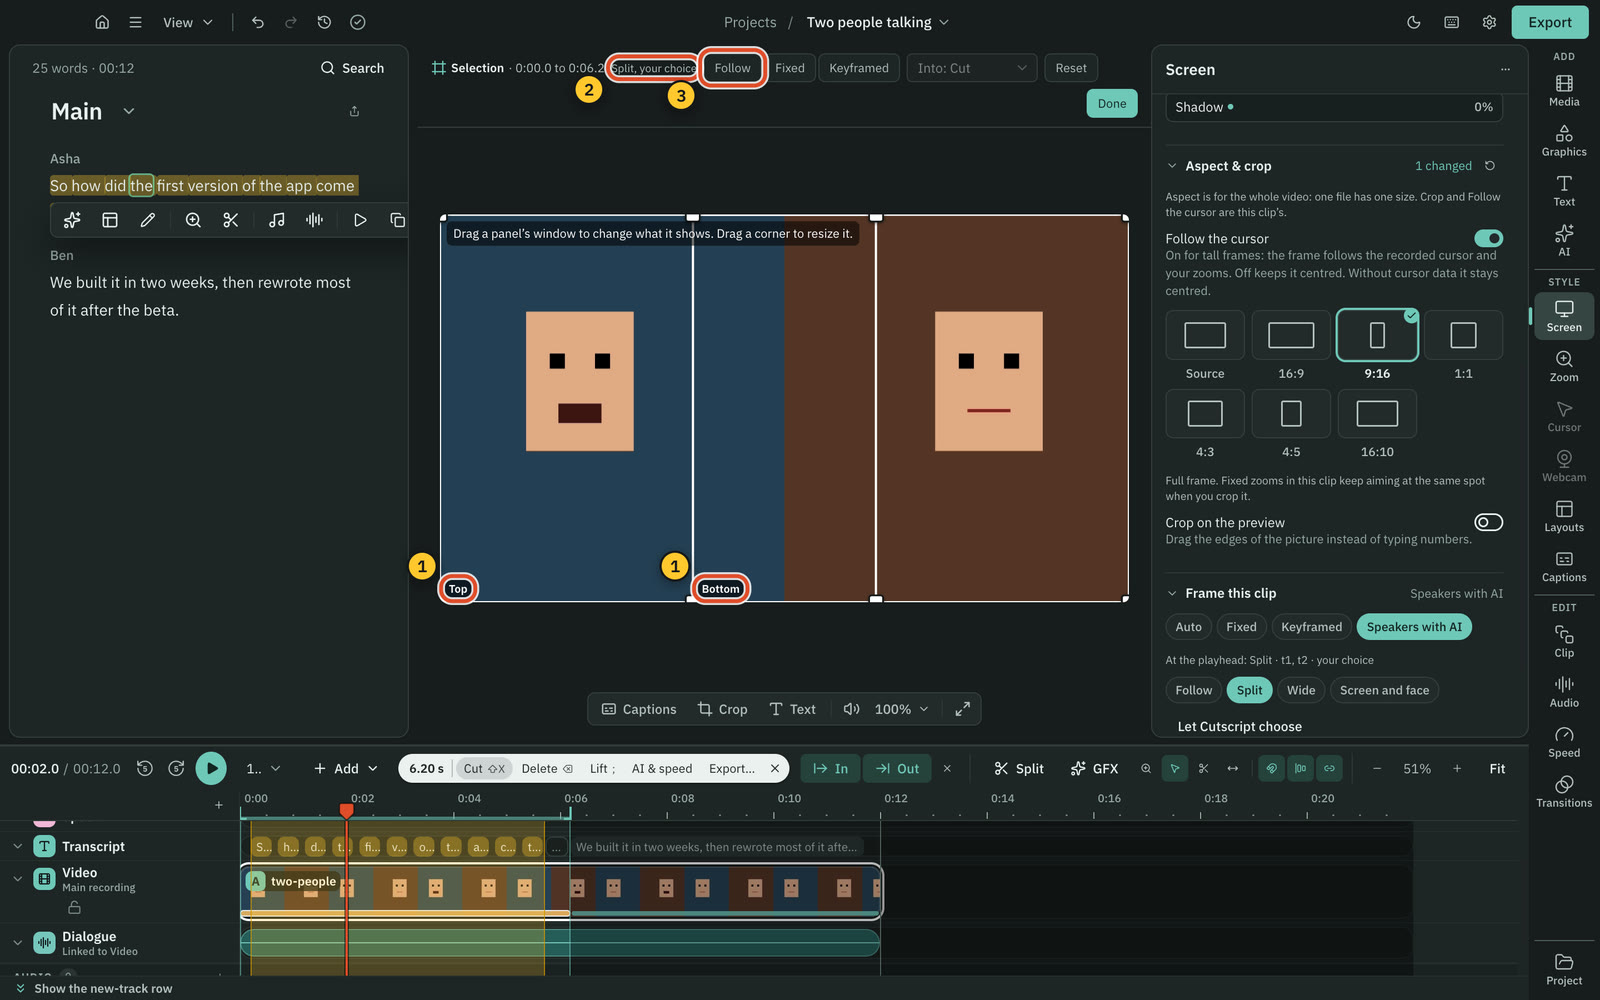Image resolution: width=1600 pixels, height=1000 pixels.
Task: Reset the Aspect & crop changes
Action: click(x=1490, y=166)
